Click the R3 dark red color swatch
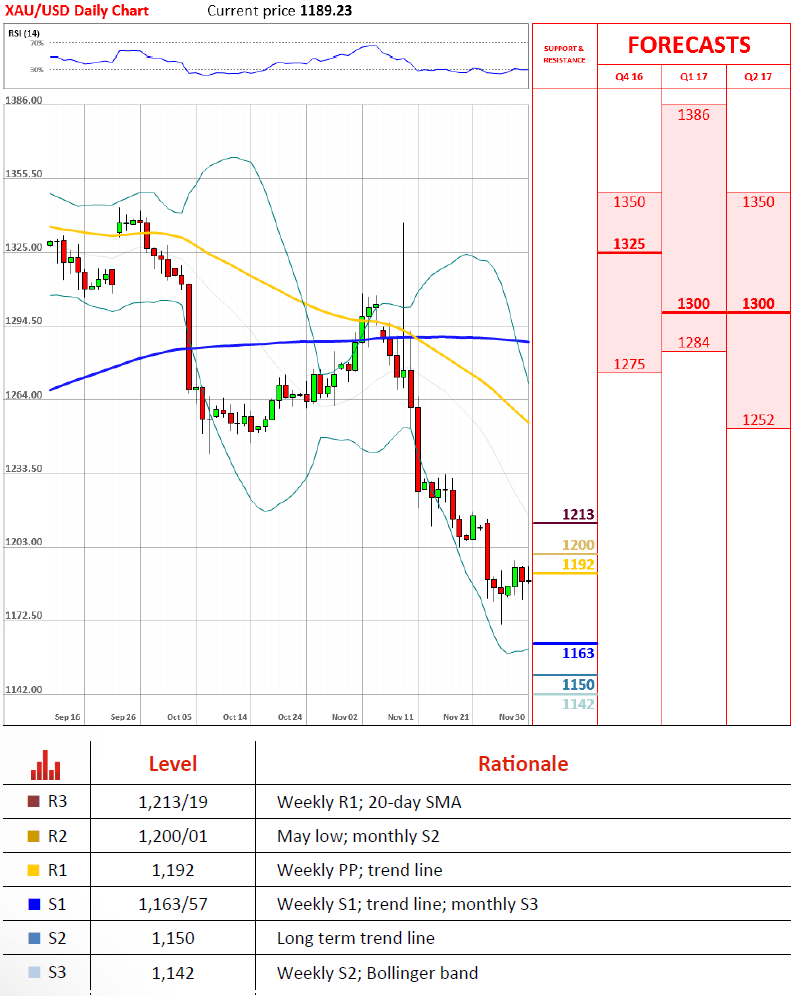Image resolution: width=799 pixels, height=996 pixels. pos(34,802)
